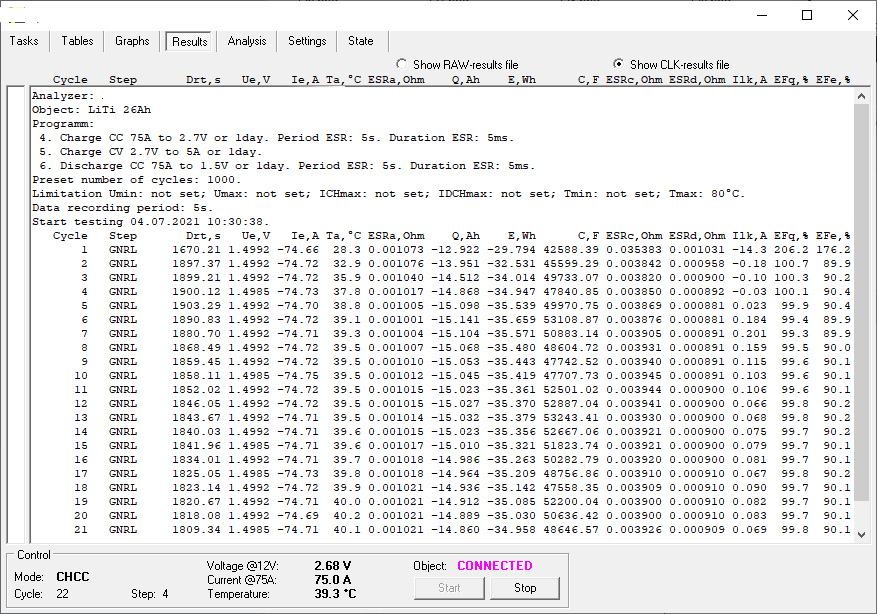Image resolution: width=877 pixels, height=614 pixels.
Task: Click cycle 5 leakage value 0.023
Action: (749, 306)
